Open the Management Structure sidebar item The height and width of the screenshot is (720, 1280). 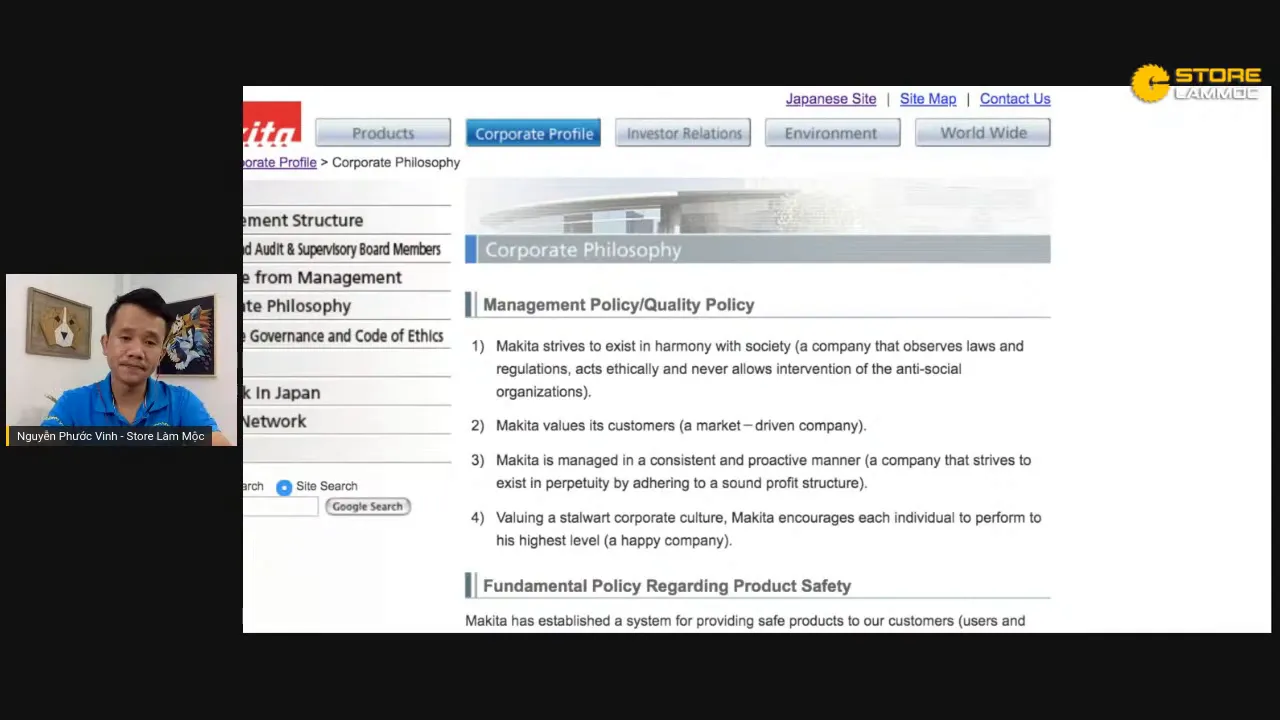tap(346, 220)
